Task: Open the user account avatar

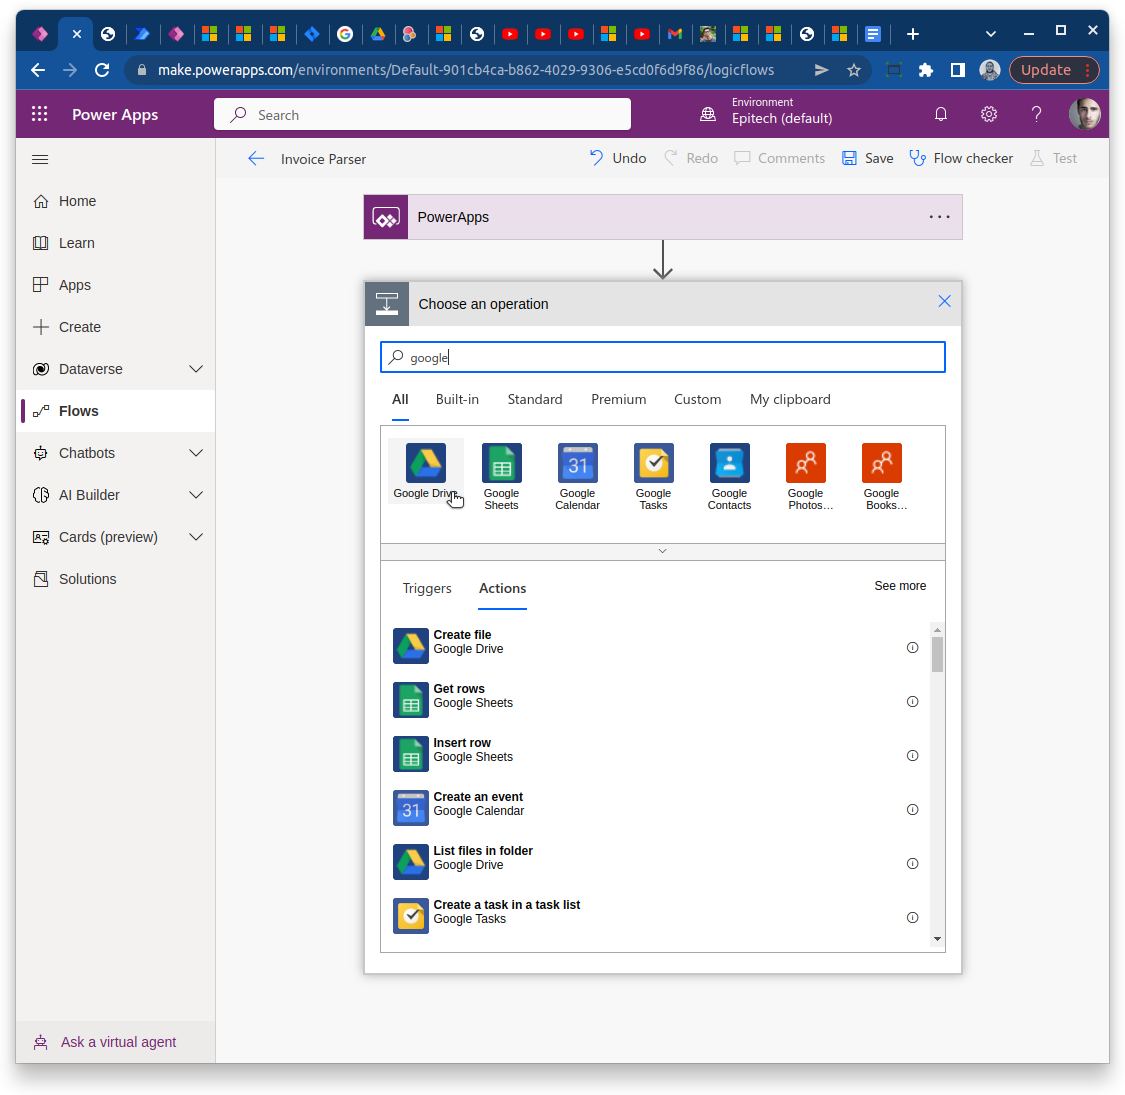Action: [1084, 114]
